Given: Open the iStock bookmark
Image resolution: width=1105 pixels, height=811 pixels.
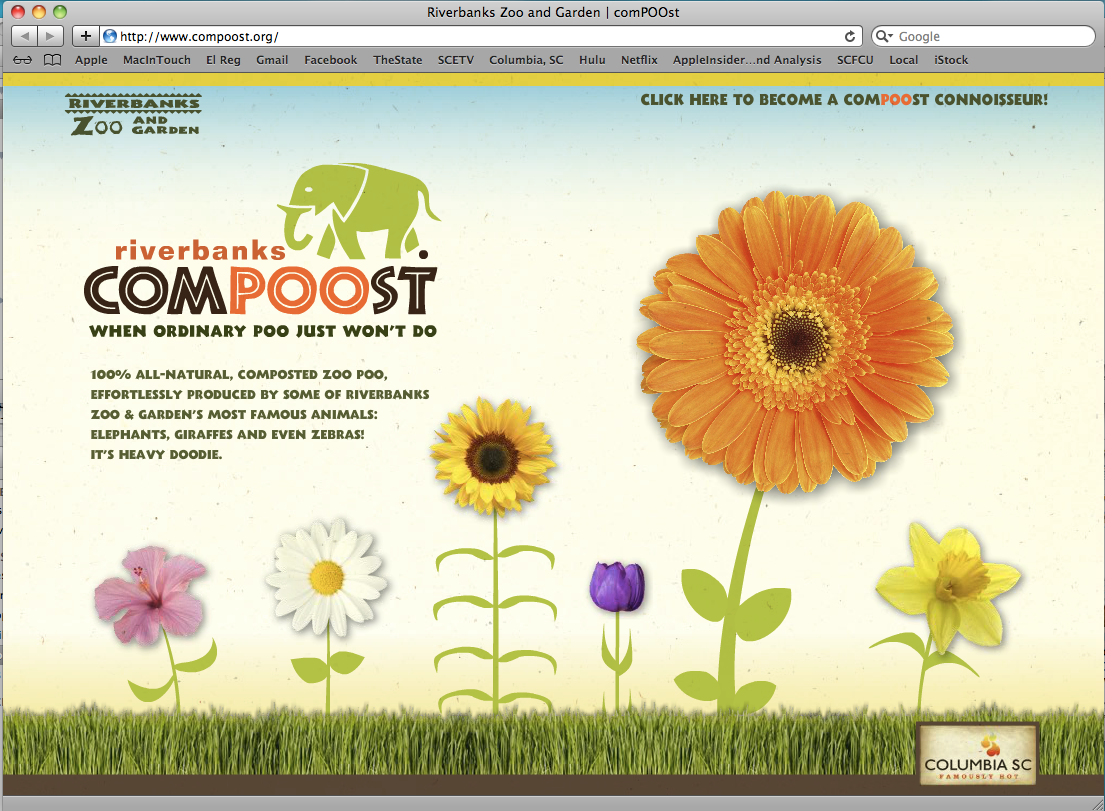Looking at the screenshot, I should [x=951, y=60].
